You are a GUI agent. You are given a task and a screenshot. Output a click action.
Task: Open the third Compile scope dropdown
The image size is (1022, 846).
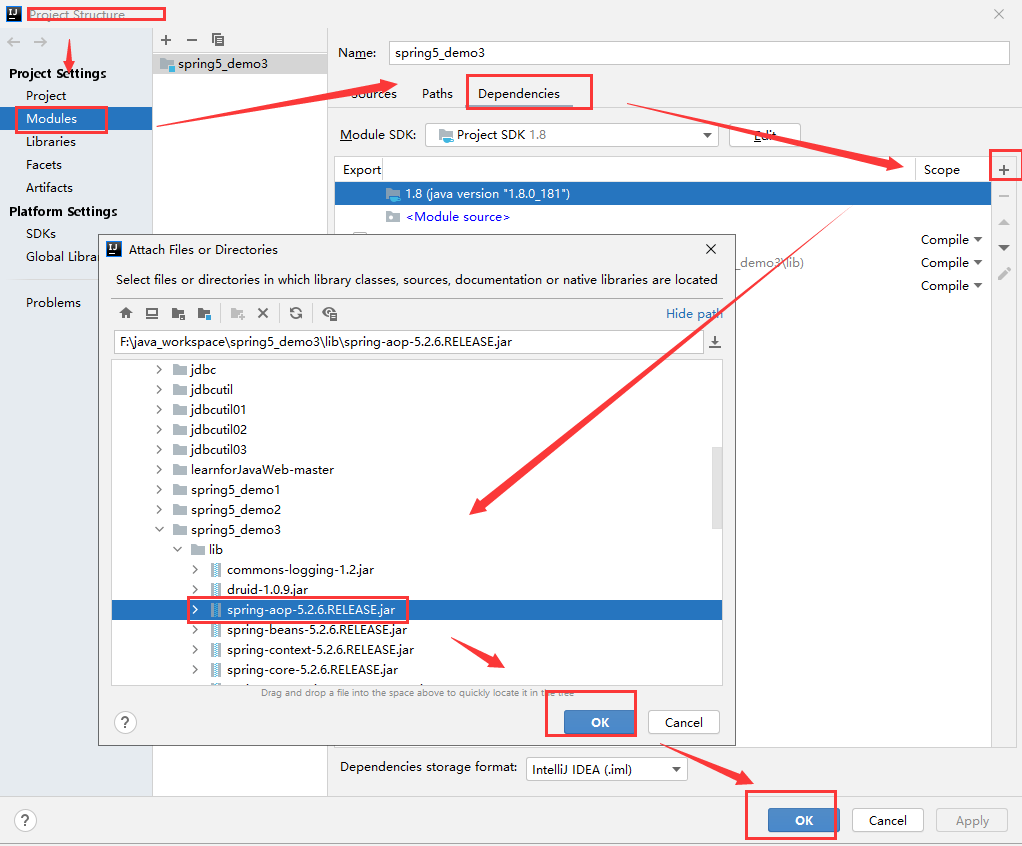[x=951, y=286]
